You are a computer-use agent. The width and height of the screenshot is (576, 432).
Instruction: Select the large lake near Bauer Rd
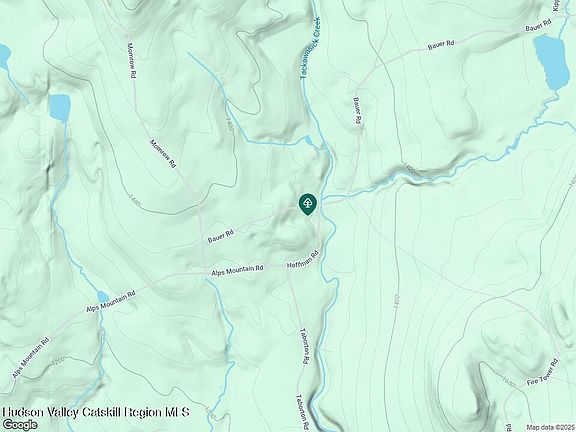pos(551,62)
